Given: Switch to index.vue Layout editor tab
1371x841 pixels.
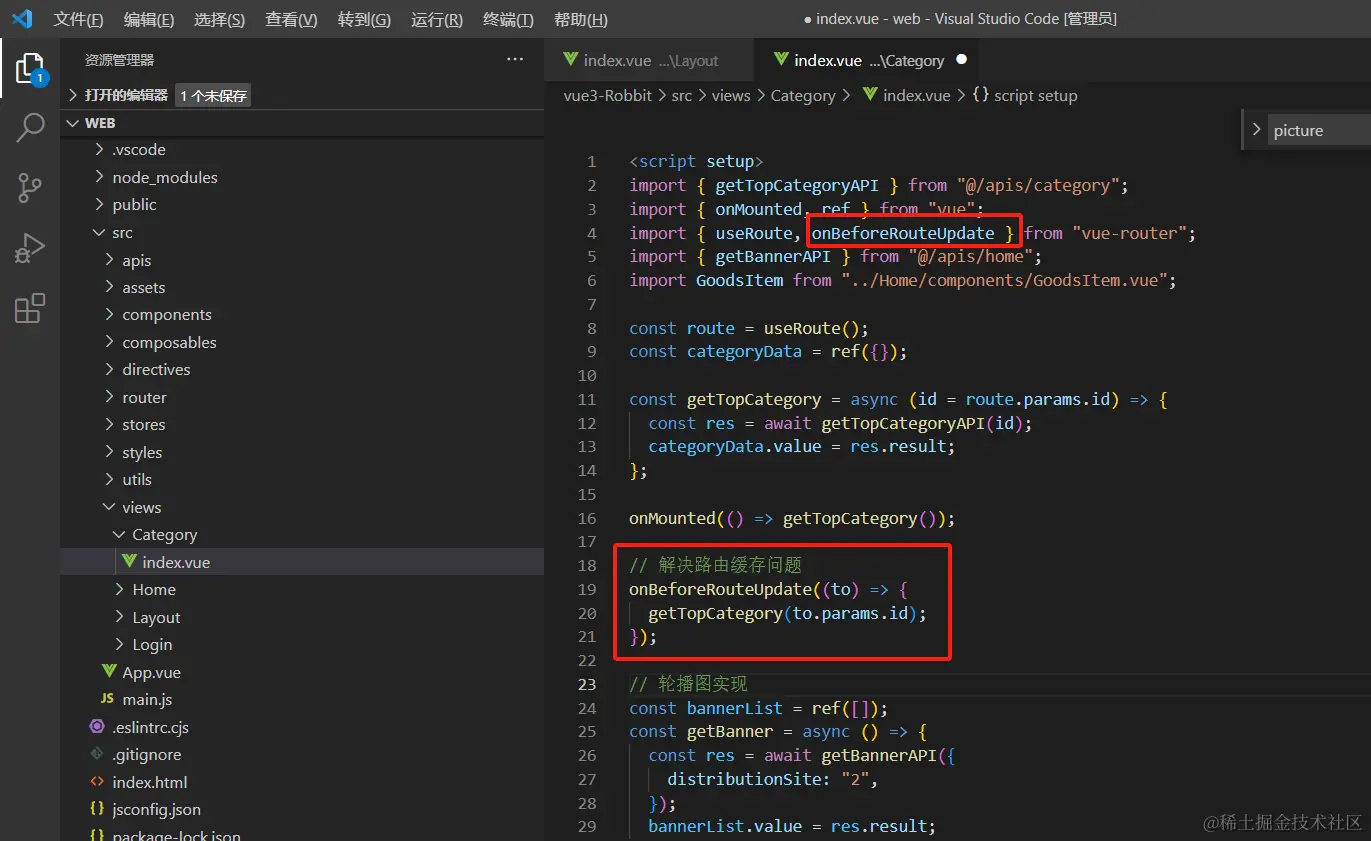Looking at the screenshot, I should click(649, 60).
